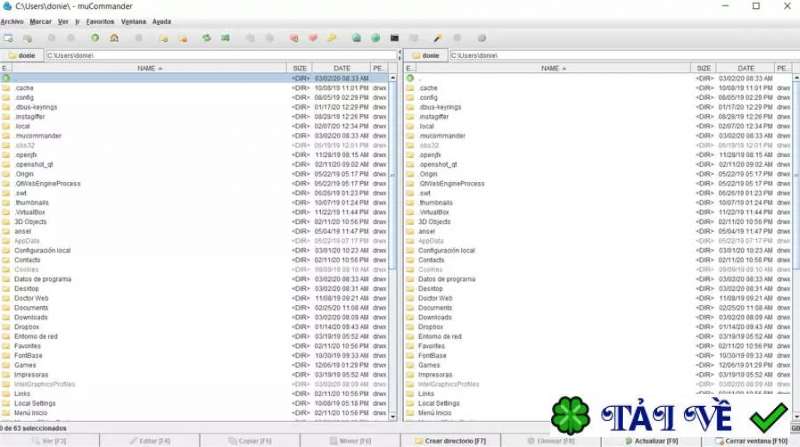Open the black terminal command icon
The height and width of the screenshot is (447, 800).
coord(394,38)
